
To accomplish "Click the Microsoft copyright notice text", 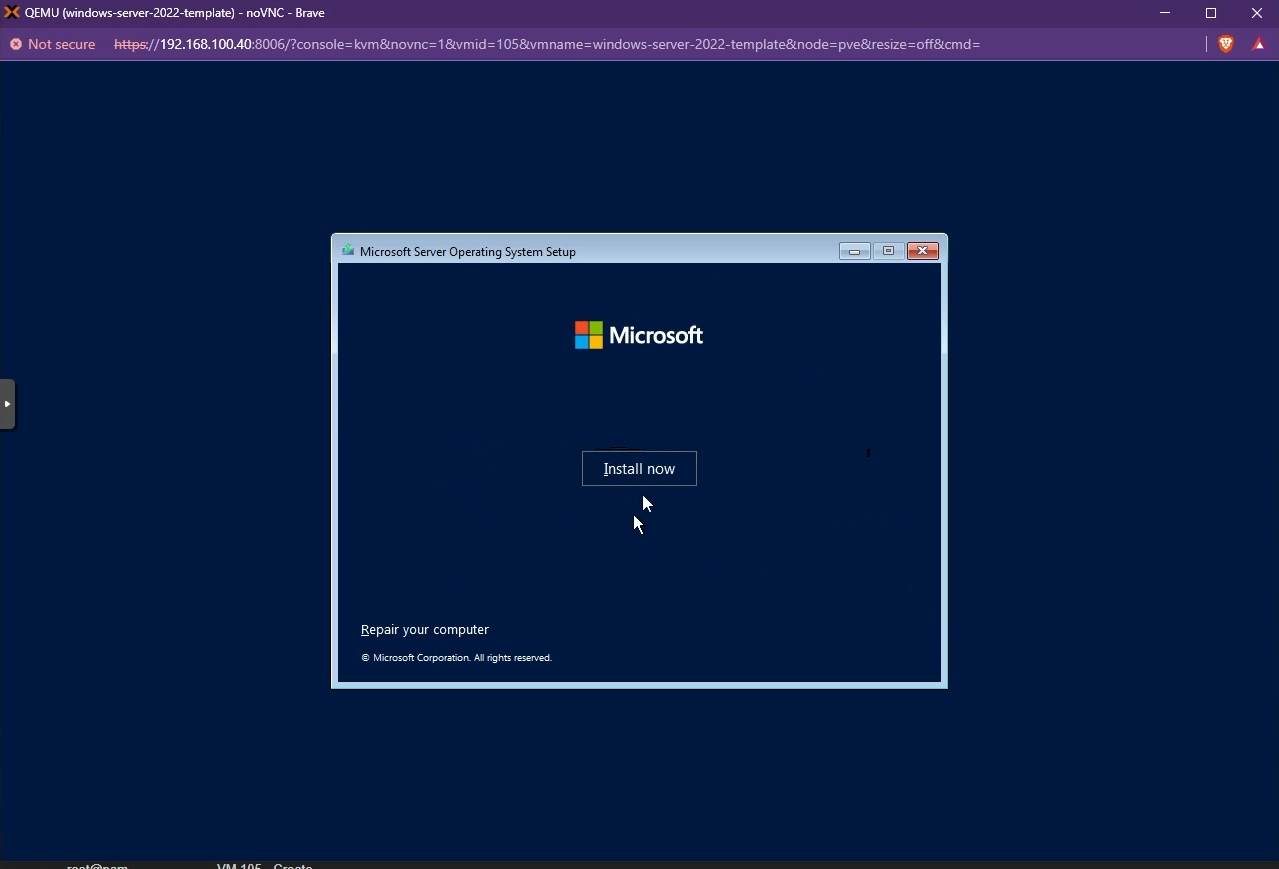I will point(456,657).
